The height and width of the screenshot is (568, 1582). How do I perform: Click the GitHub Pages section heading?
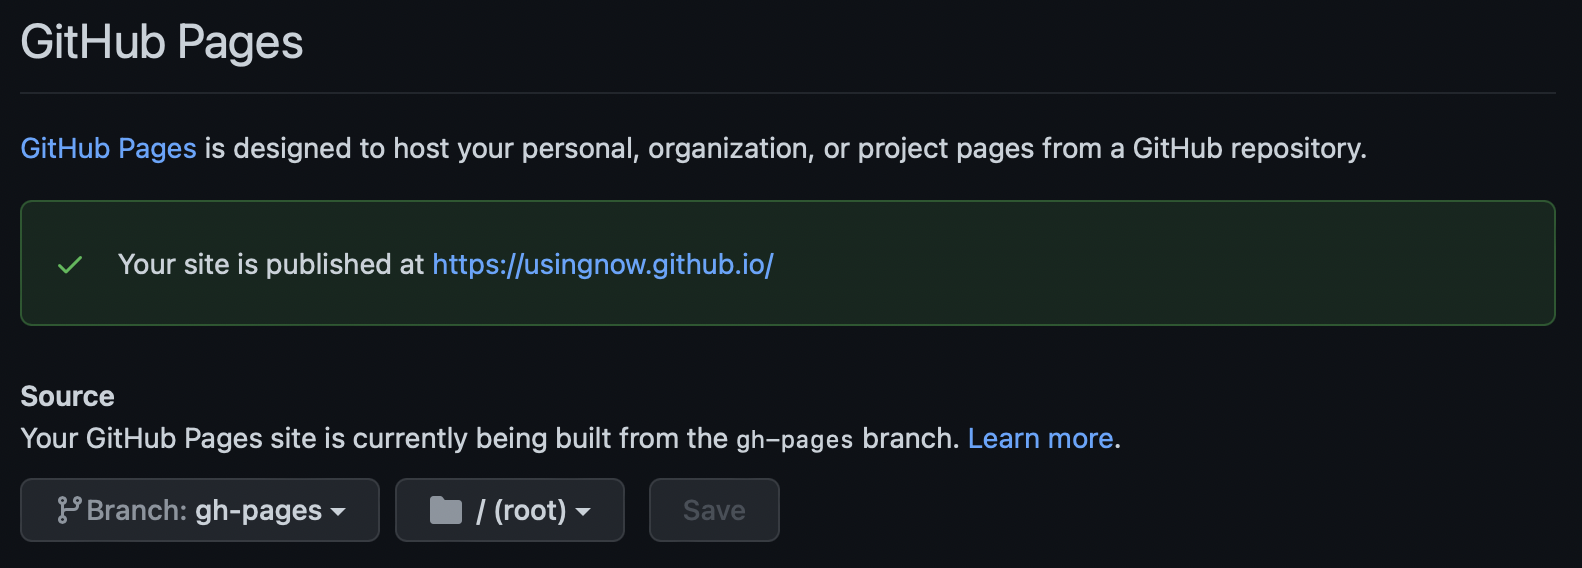162,42
